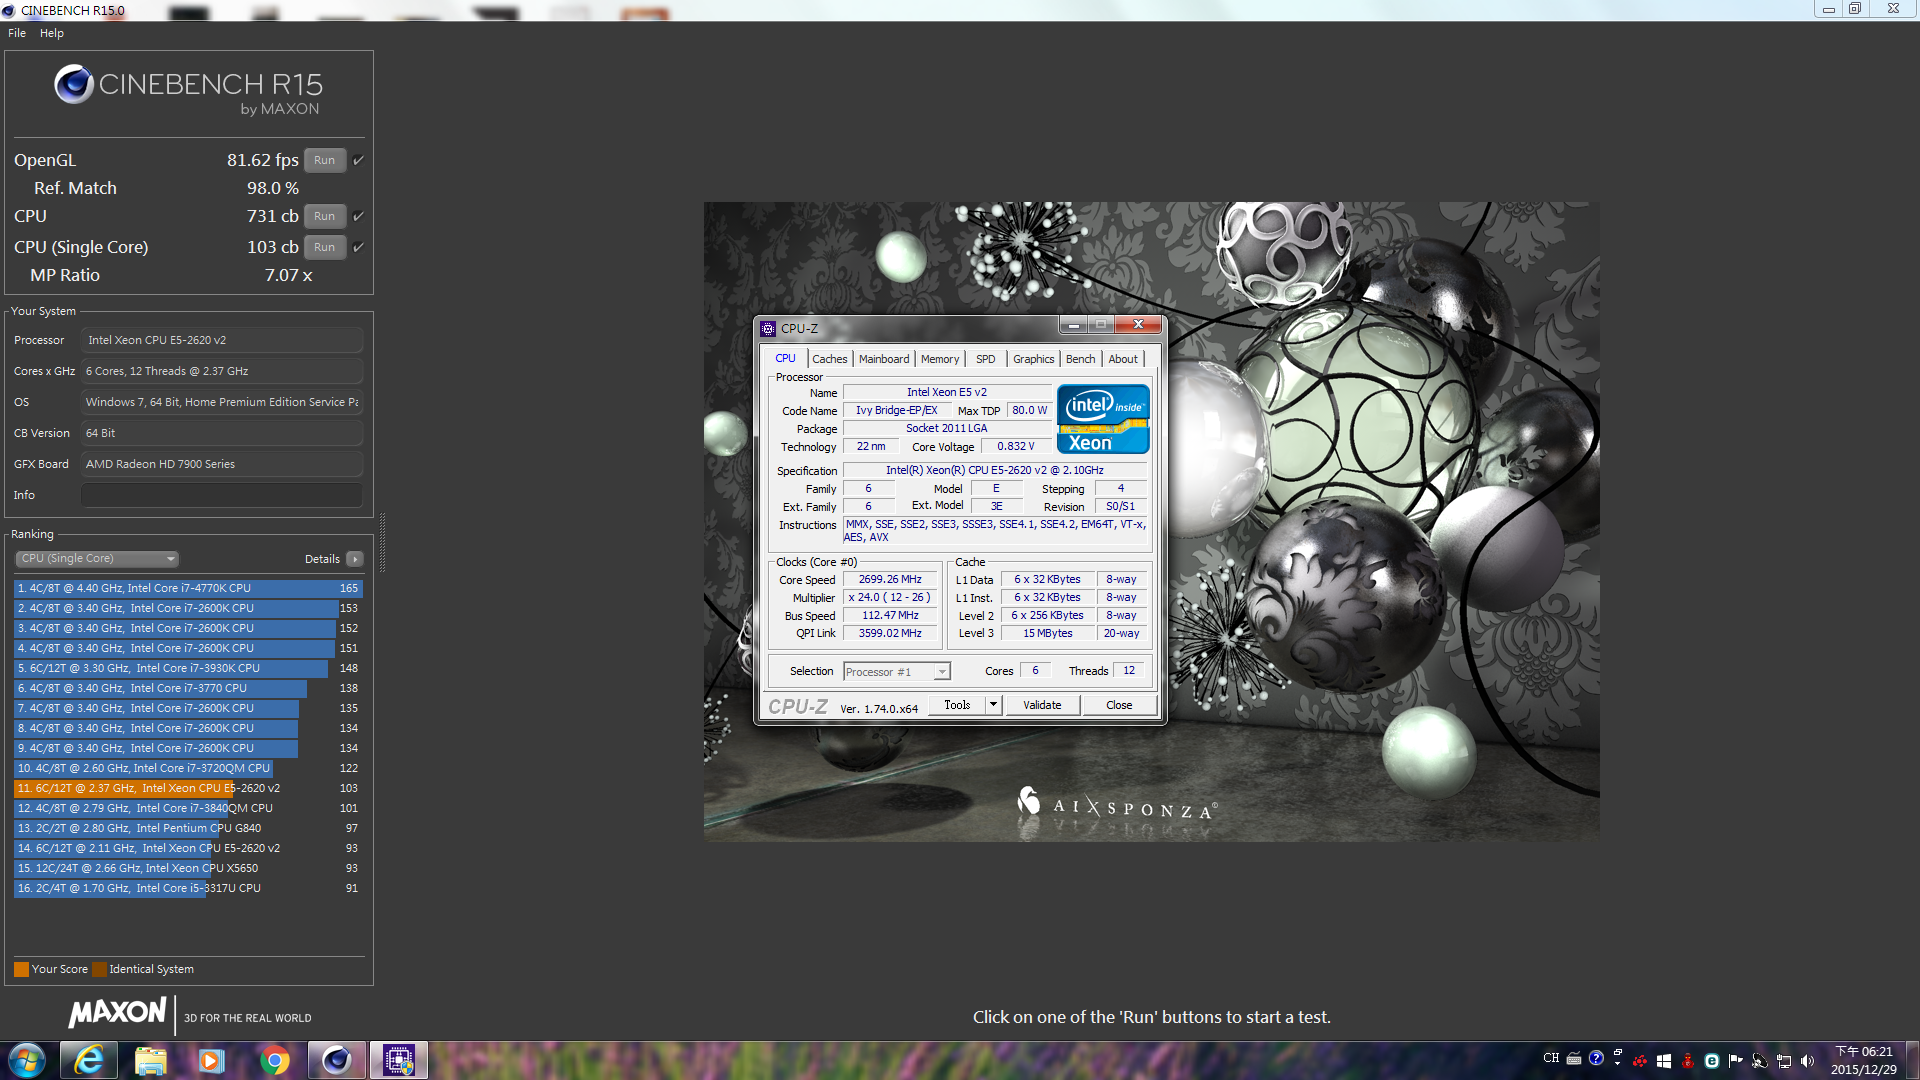Toggle the CPU test checkmark
The height and width of the screenshot is (1080, 1920).
(x=359, y=216)
